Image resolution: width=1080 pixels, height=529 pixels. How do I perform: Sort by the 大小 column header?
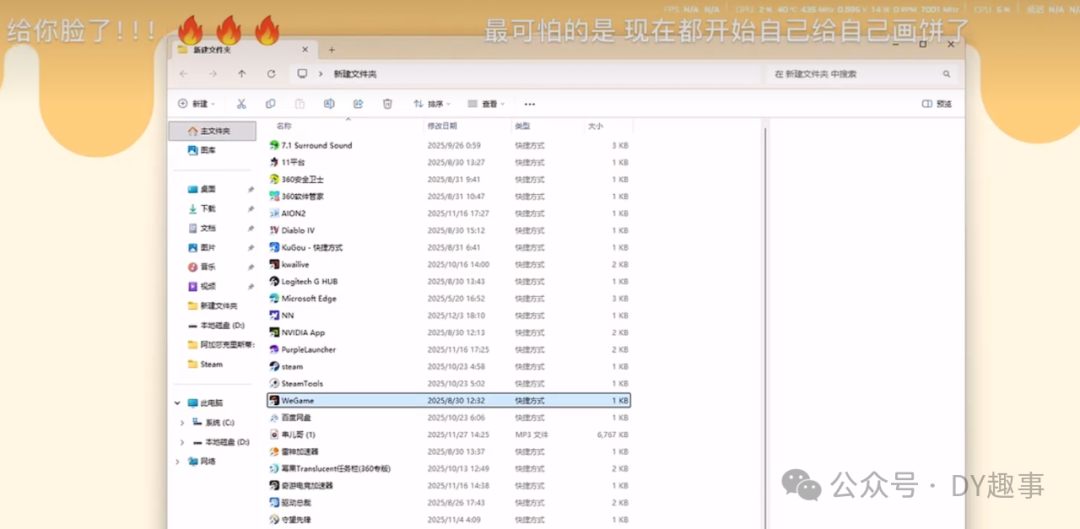(x=595, y=126)
